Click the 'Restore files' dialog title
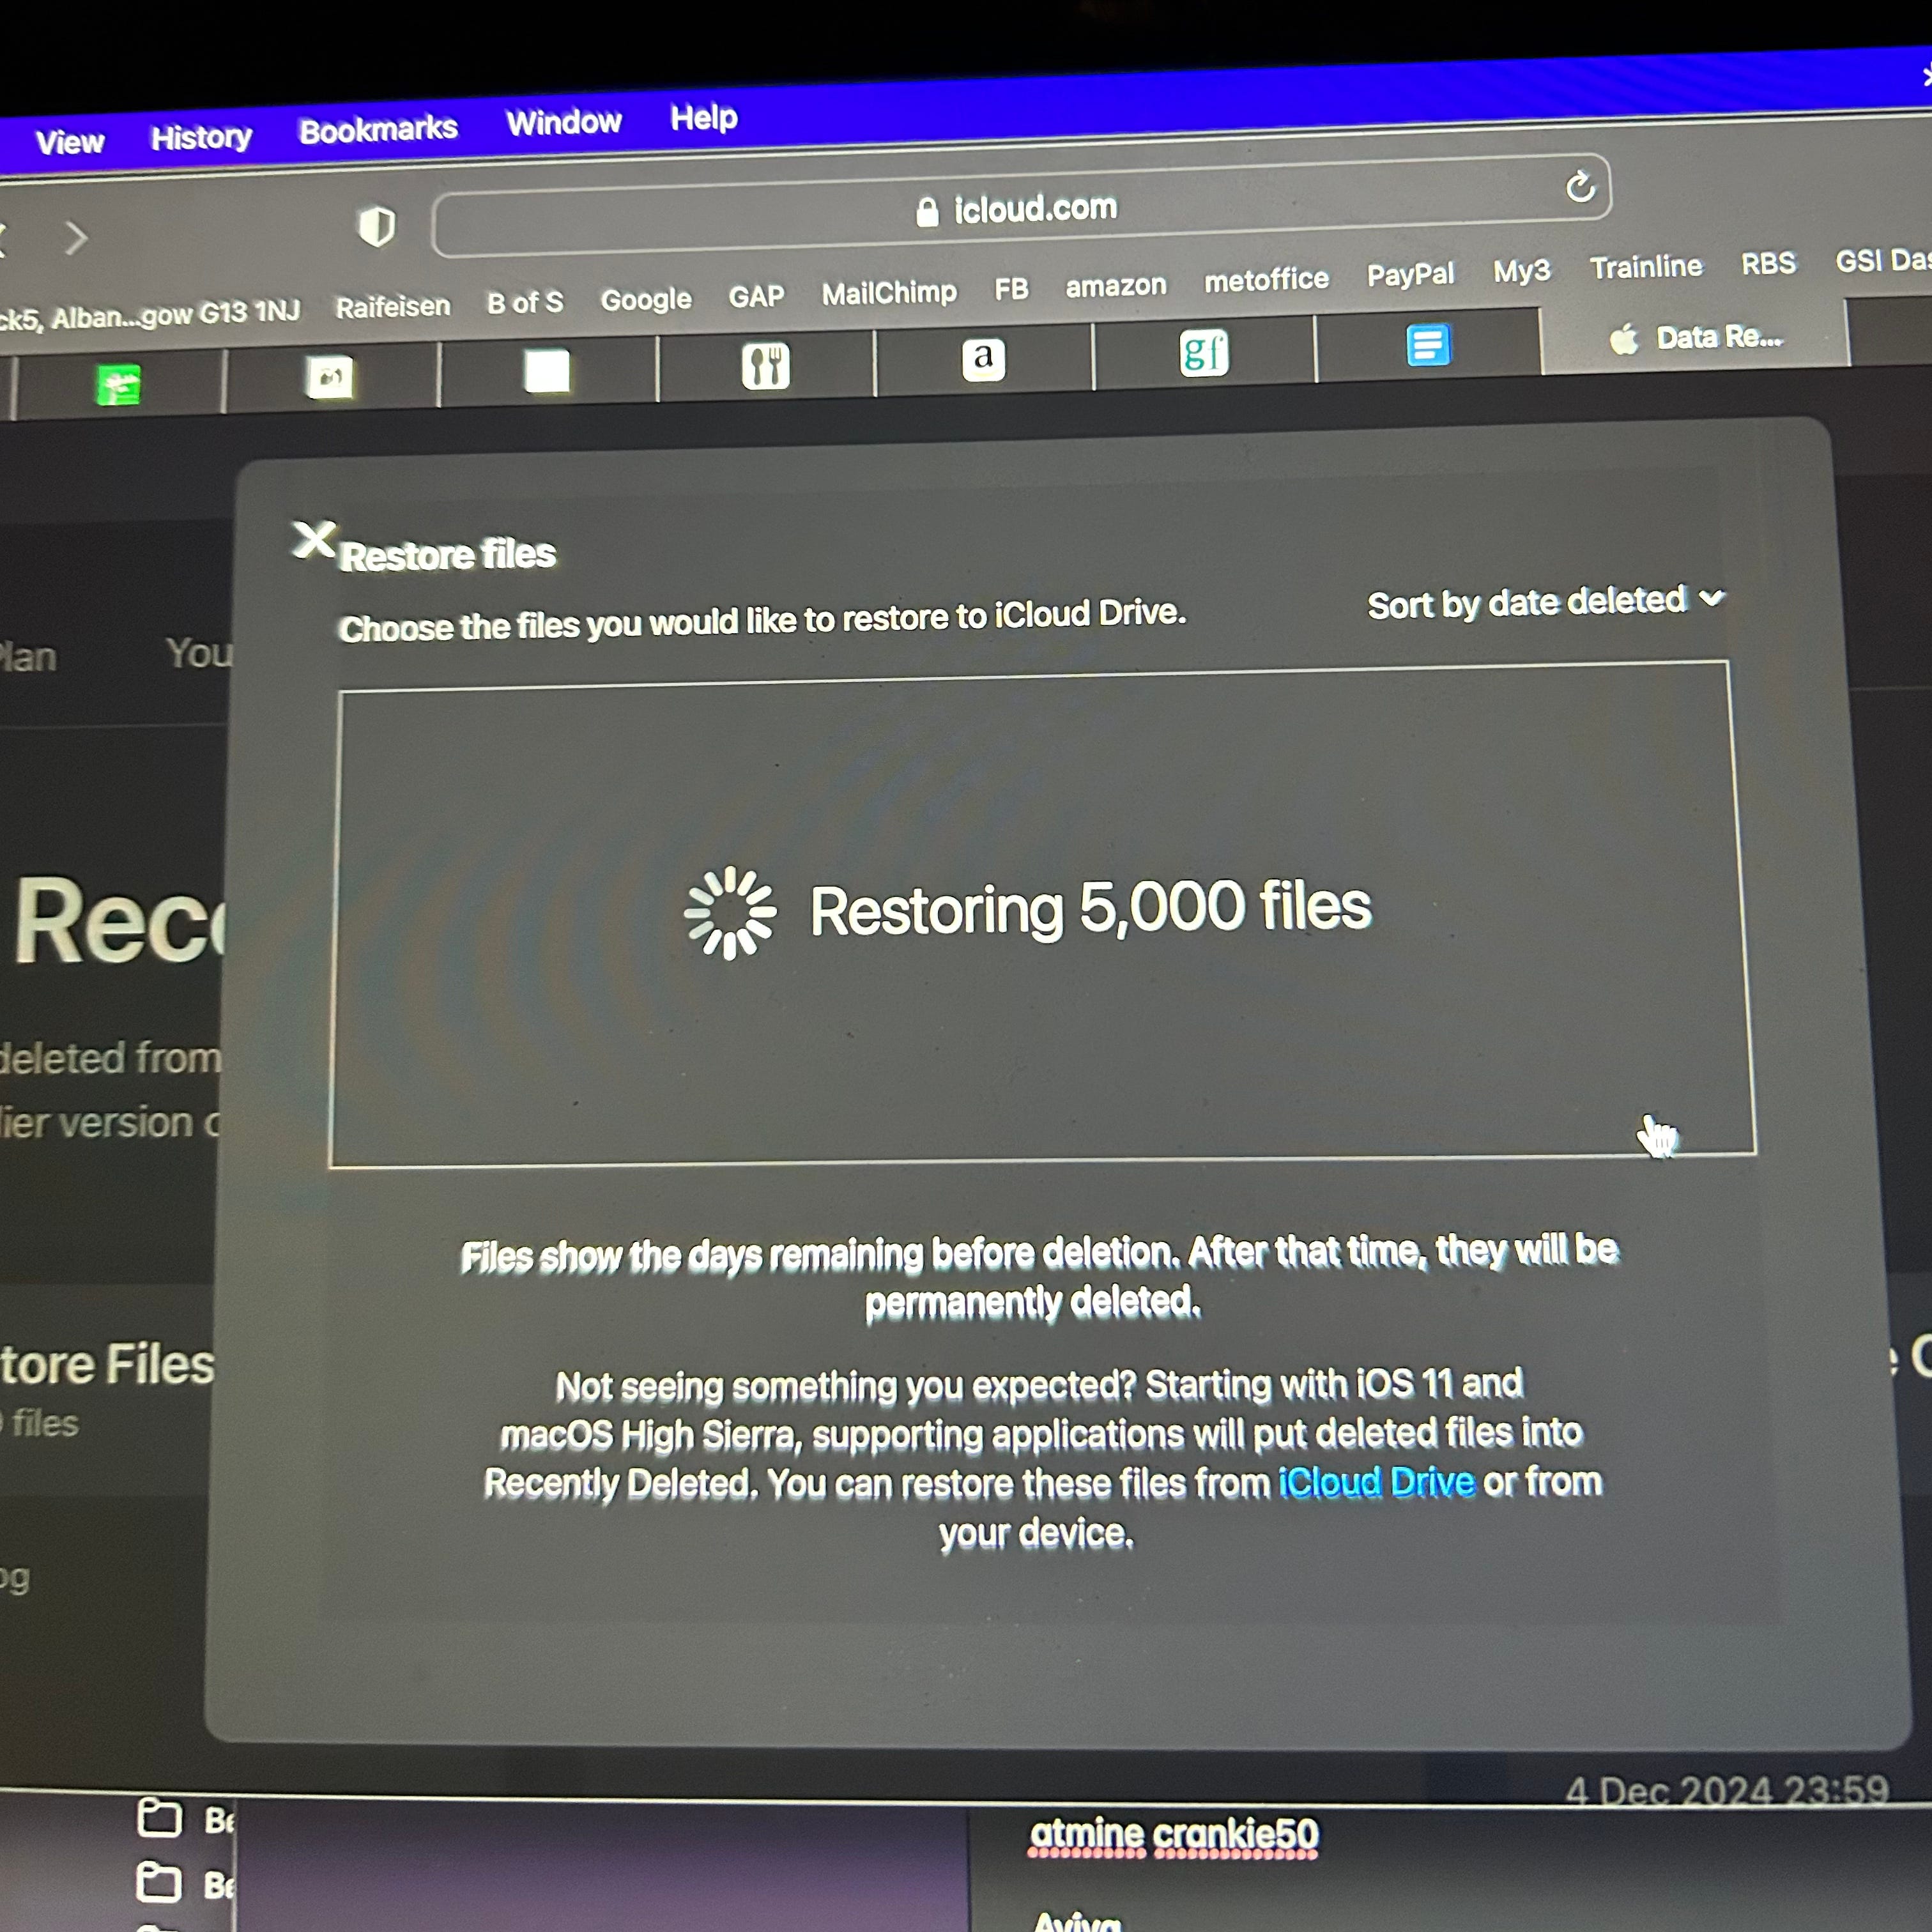This screenshot has width=1932, height=1932. pyautogui.click(x=447, y=555)
